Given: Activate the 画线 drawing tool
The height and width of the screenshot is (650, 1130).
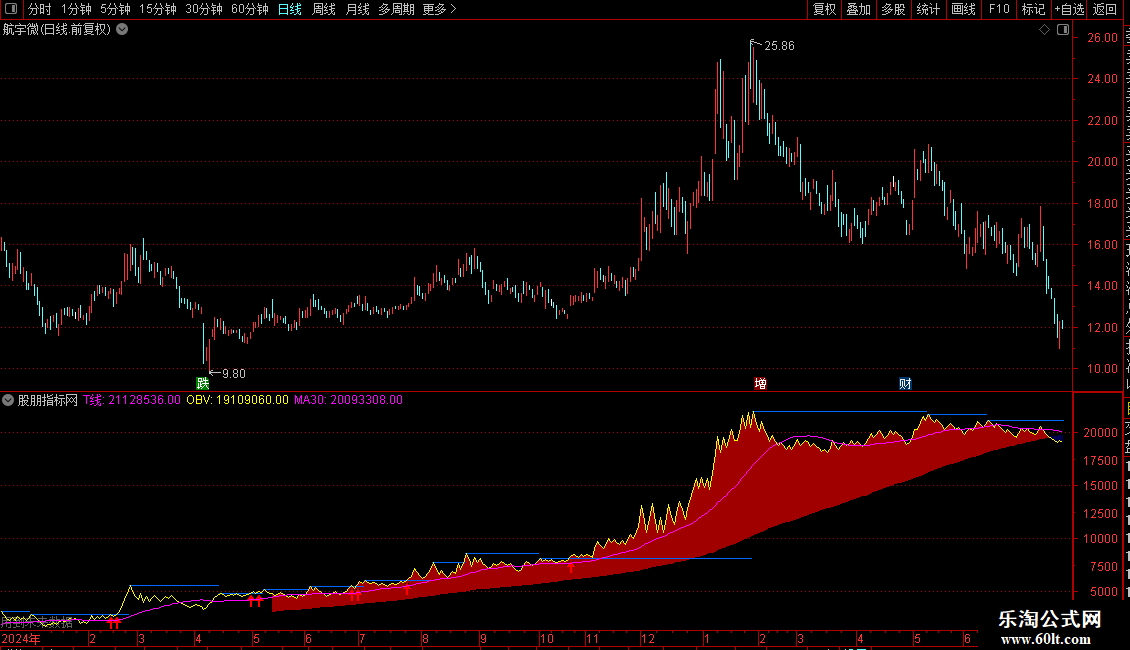Looking at the screenshot, I should point(963,9).
